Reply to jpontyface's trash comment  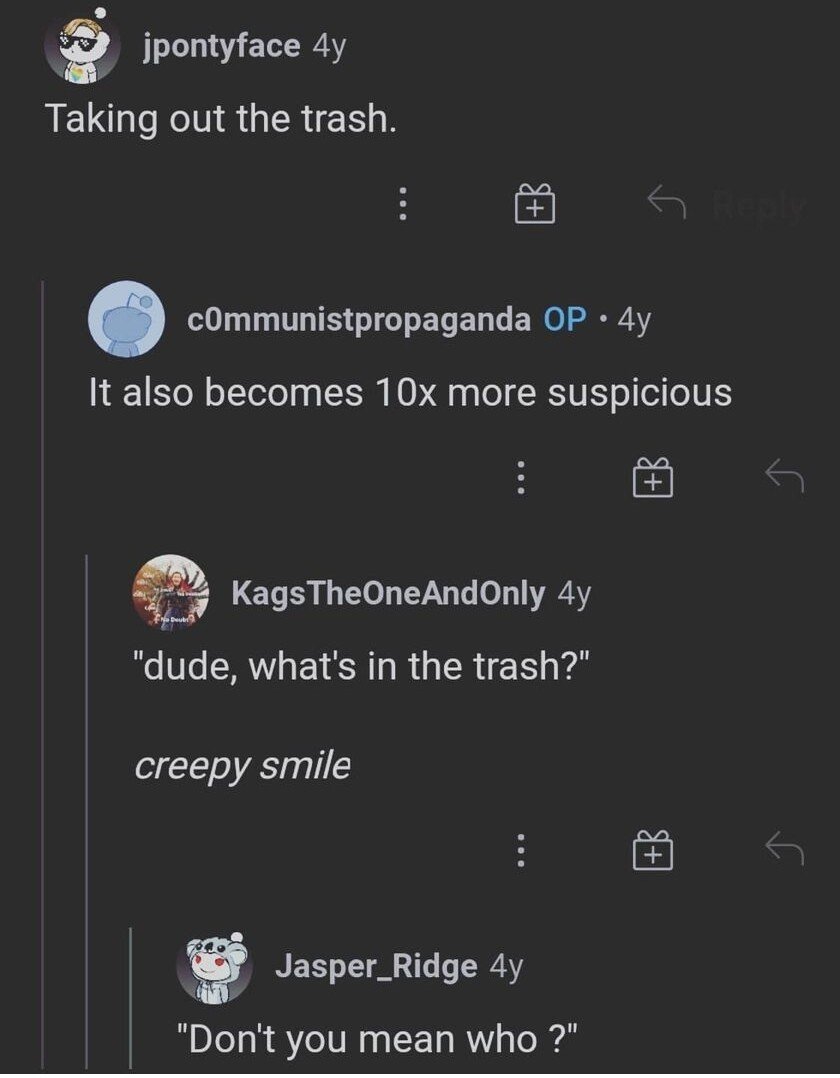coord(725,206)
